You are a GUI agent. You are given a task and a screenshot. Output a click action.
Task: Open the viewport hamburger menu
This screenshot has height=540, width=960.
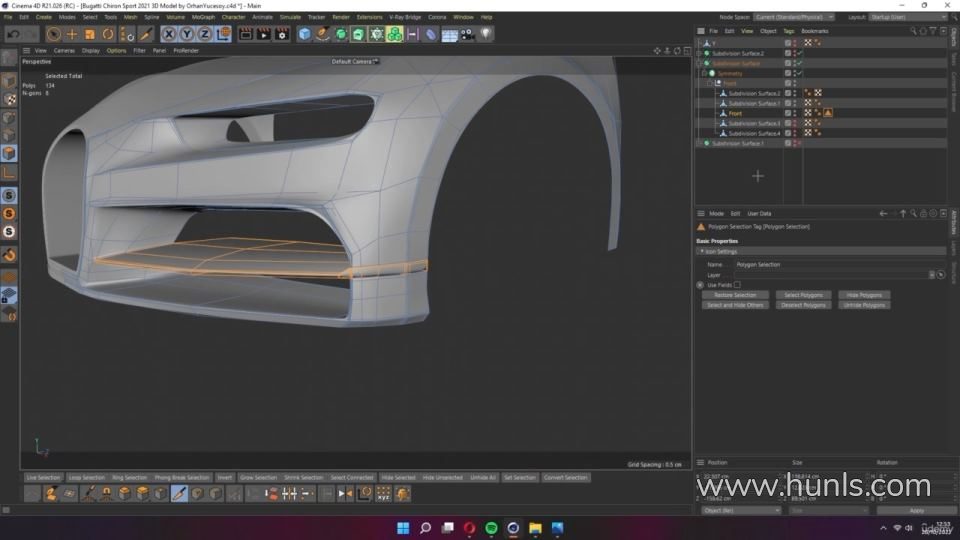(26, 51)
